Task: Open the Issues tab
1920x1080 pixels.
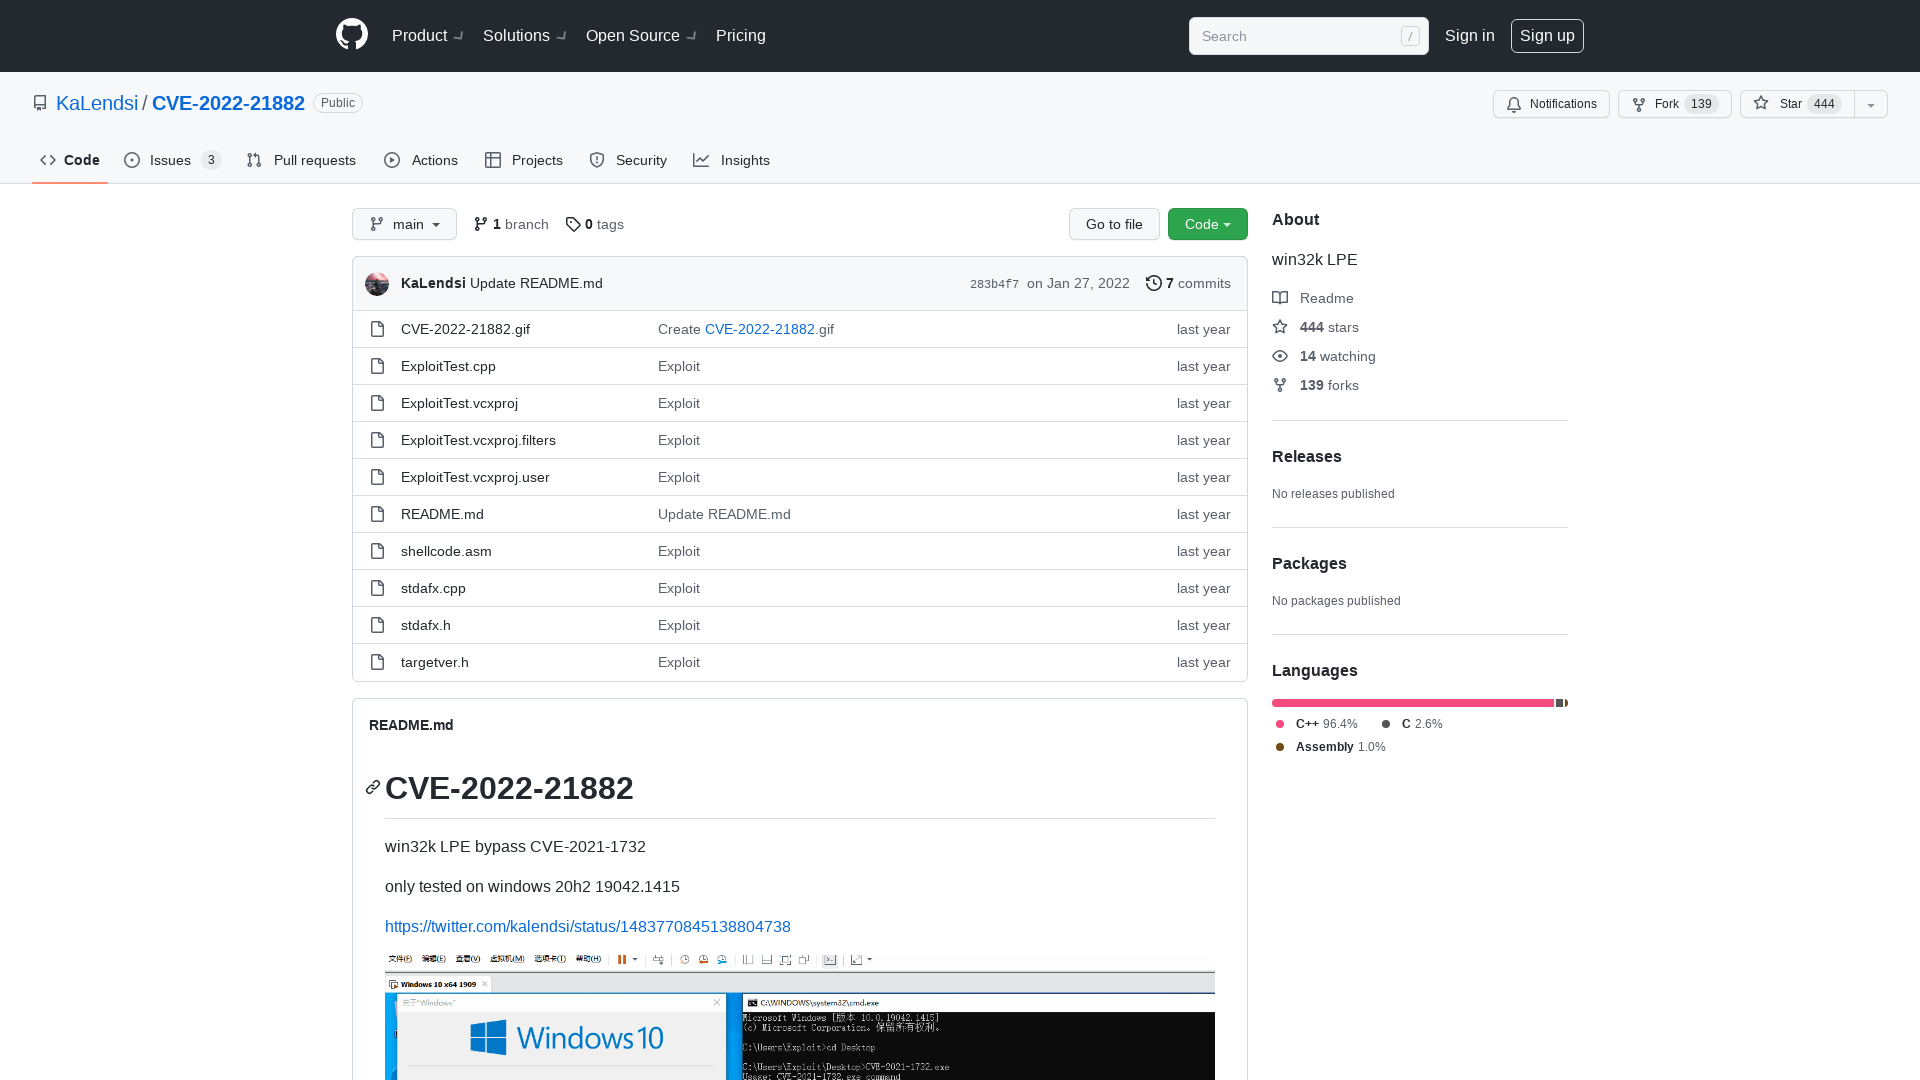Action: (172, 160)
